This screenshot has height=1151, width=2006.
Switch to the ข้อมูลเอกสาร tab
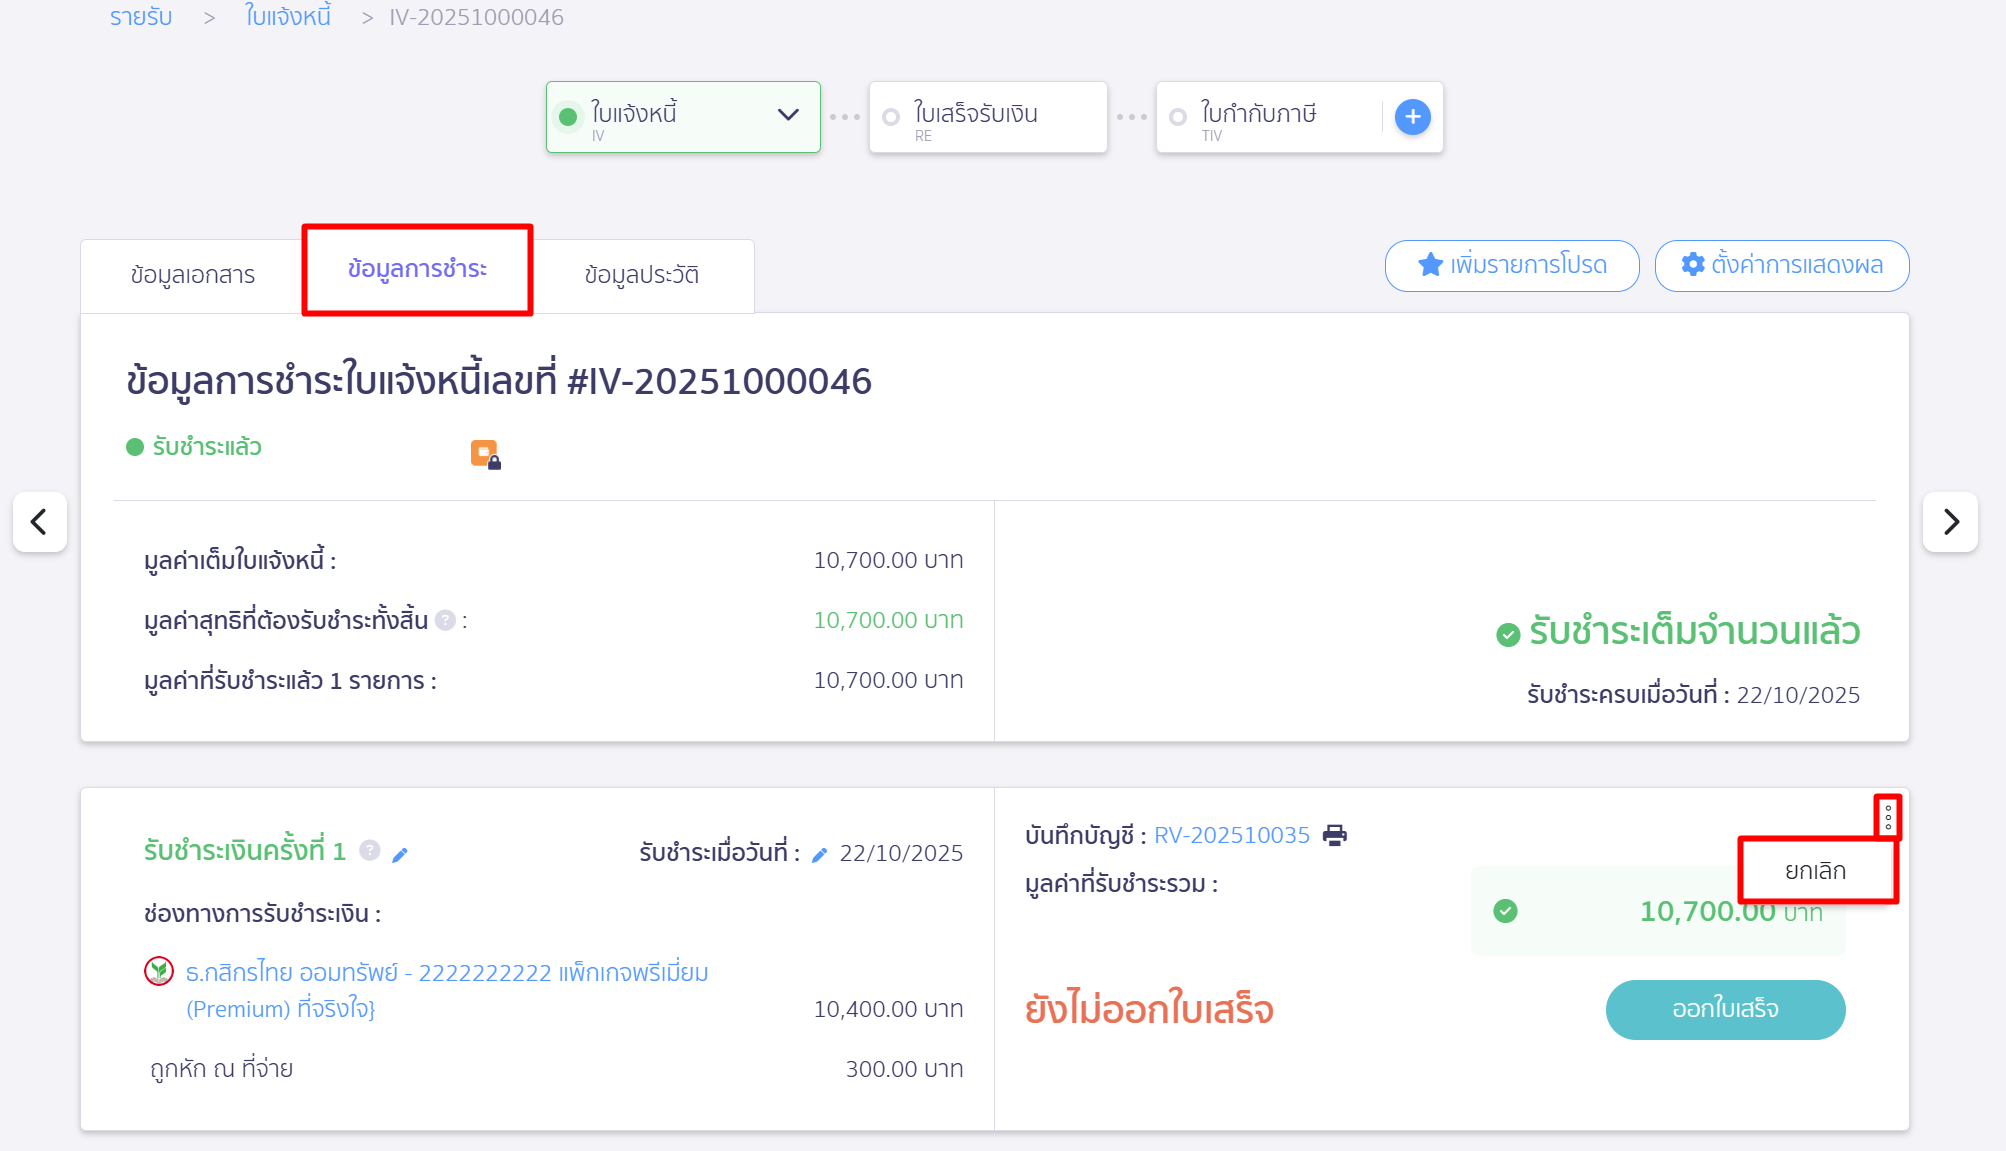pyautogui.click(x=192, y=275)
